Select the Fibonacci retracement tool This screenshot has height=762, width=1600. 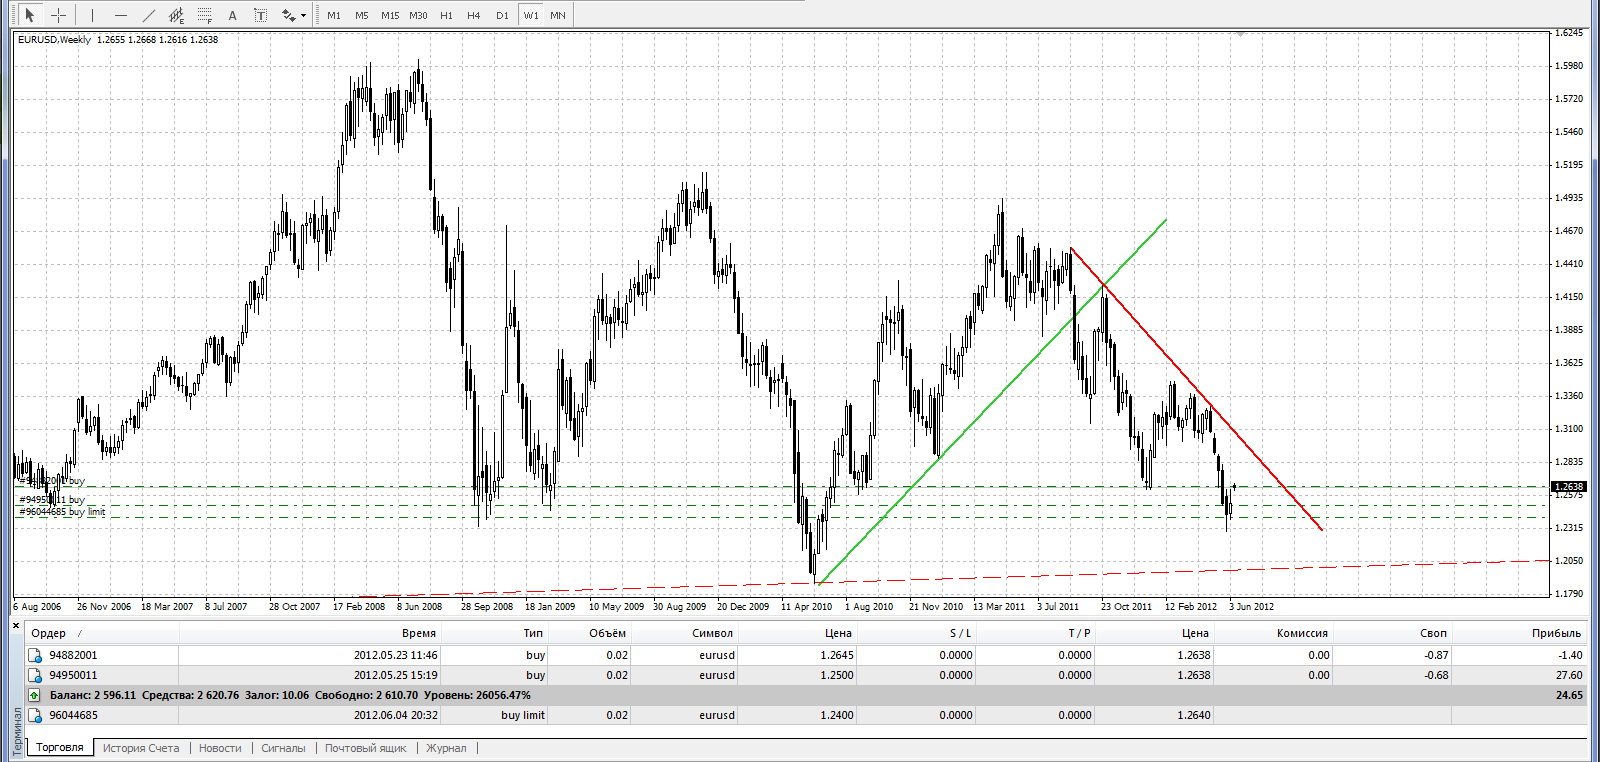coord(205,15)
